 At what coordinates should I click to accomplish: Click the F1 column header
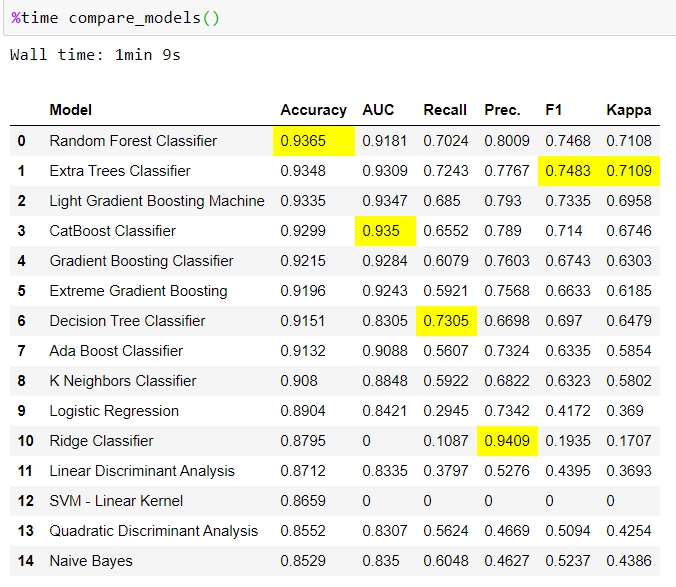(554, 110)
